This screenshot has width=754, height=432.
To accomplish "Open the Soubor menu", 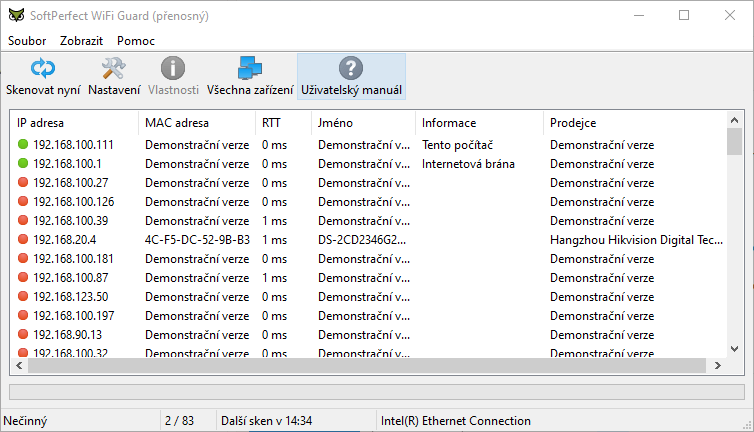I will 27,41.
